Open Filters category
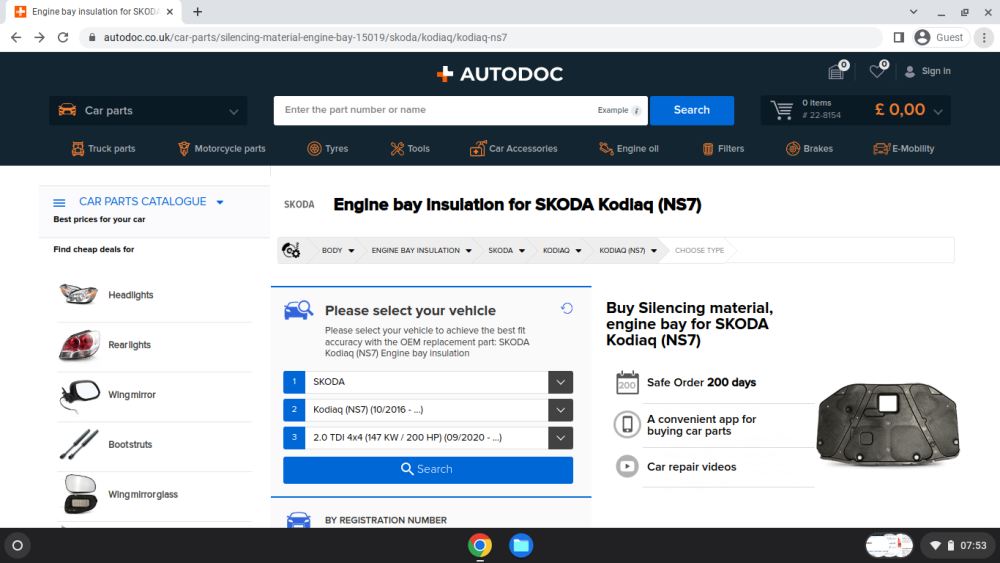Viewport: 1000px width, 563px height. pyautogui.click(x=723, y=149)
